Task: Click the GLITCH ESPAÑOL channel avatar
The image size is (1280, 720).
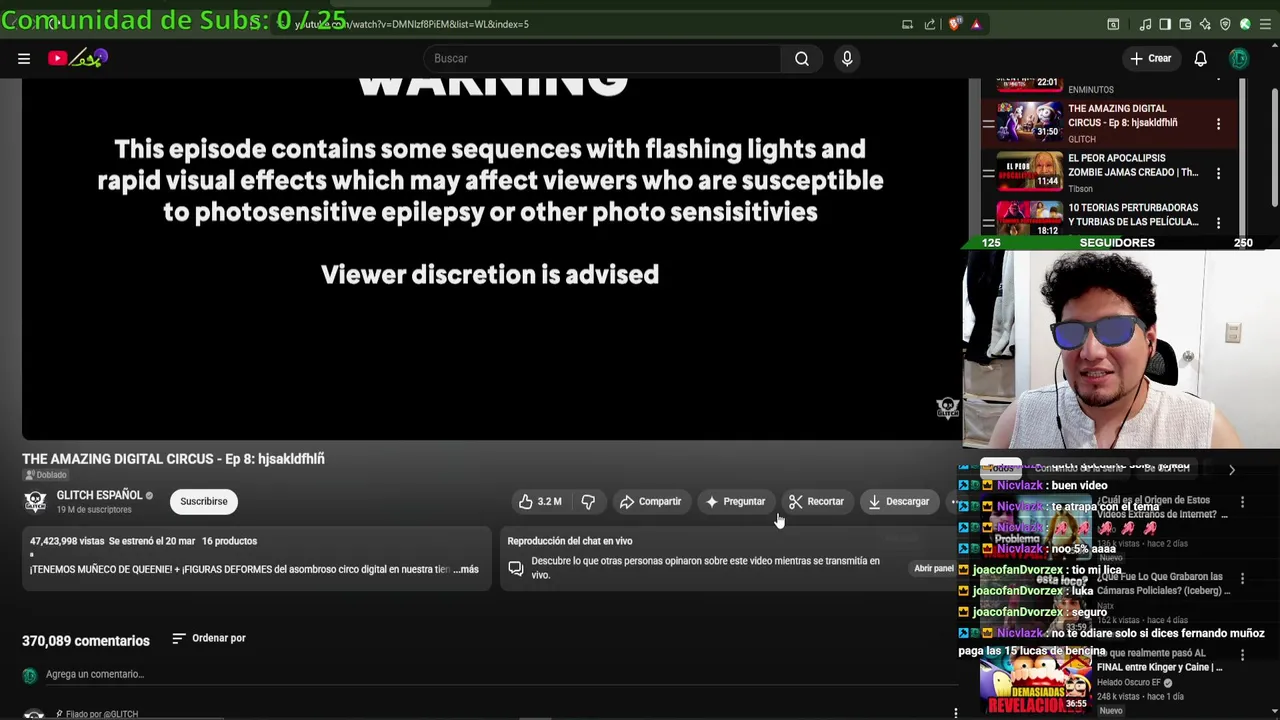Action: [x=35, y=501]
